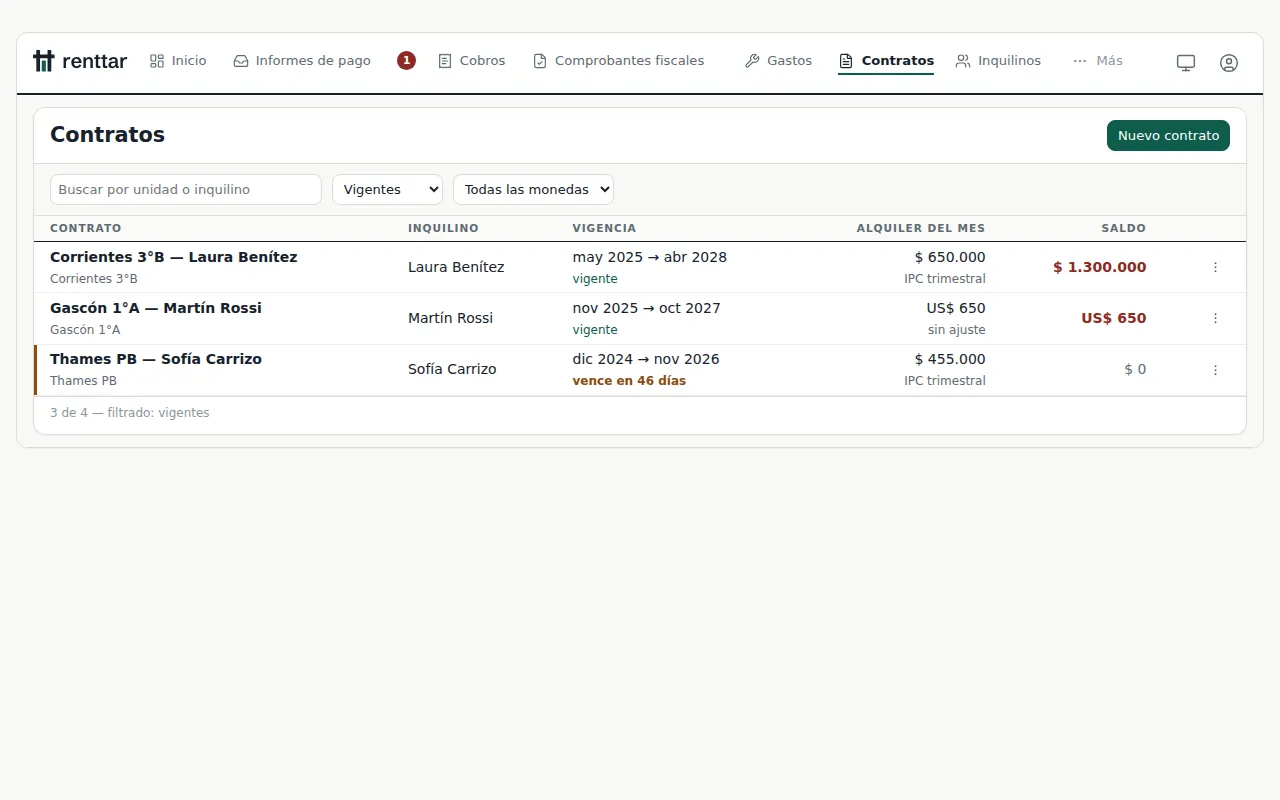Click tenant name Sofía Carrizo in Inquilino column
This screenshot has width=1280, height=800.
click(x=452, y=369)
